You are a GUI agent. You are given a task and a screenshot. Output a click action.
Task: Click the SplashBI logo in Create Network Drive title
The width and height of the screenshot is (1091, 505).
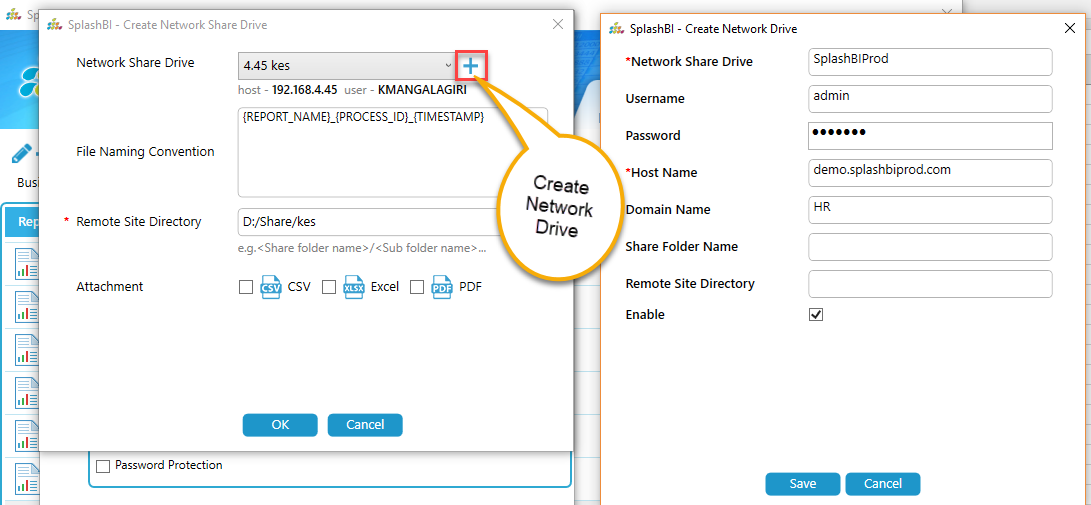pyautogui.click(x=615, y=29)
